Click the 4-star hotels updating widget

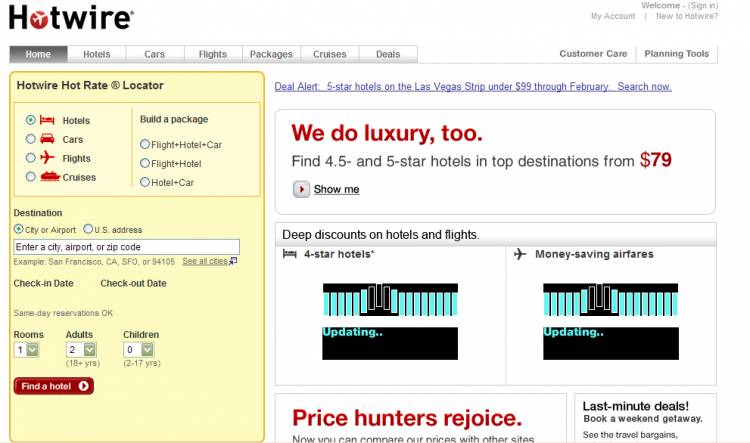pyautogui.click(x=390, y=321)
